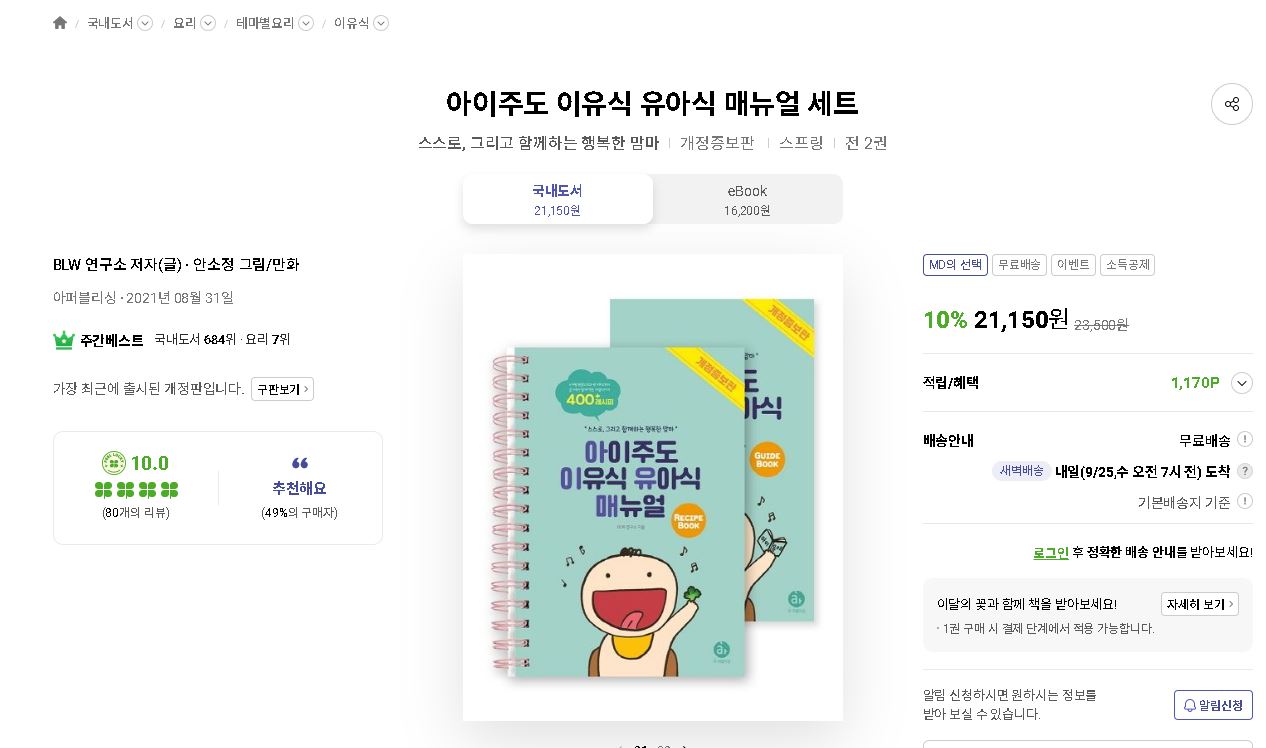Viewport: 1266px width, 748px height.
Task: Expand the 국내도서 breadcrumb dropdown
Action: coord(145,23)
